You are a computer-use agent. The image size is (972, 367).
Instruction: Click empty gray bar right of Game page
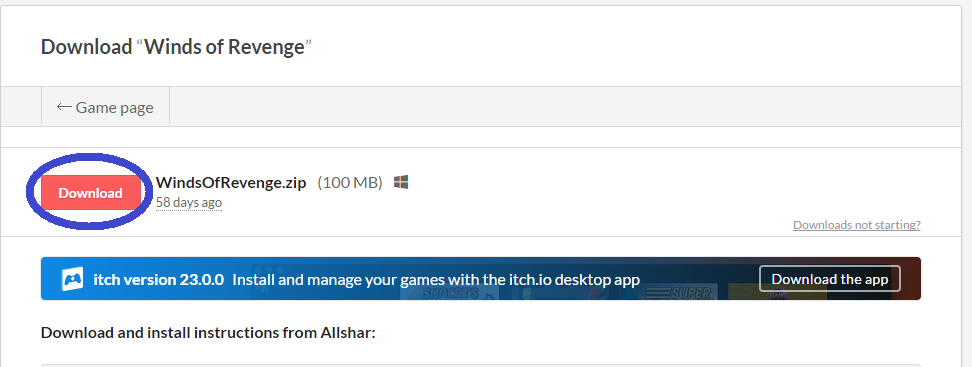565,107
